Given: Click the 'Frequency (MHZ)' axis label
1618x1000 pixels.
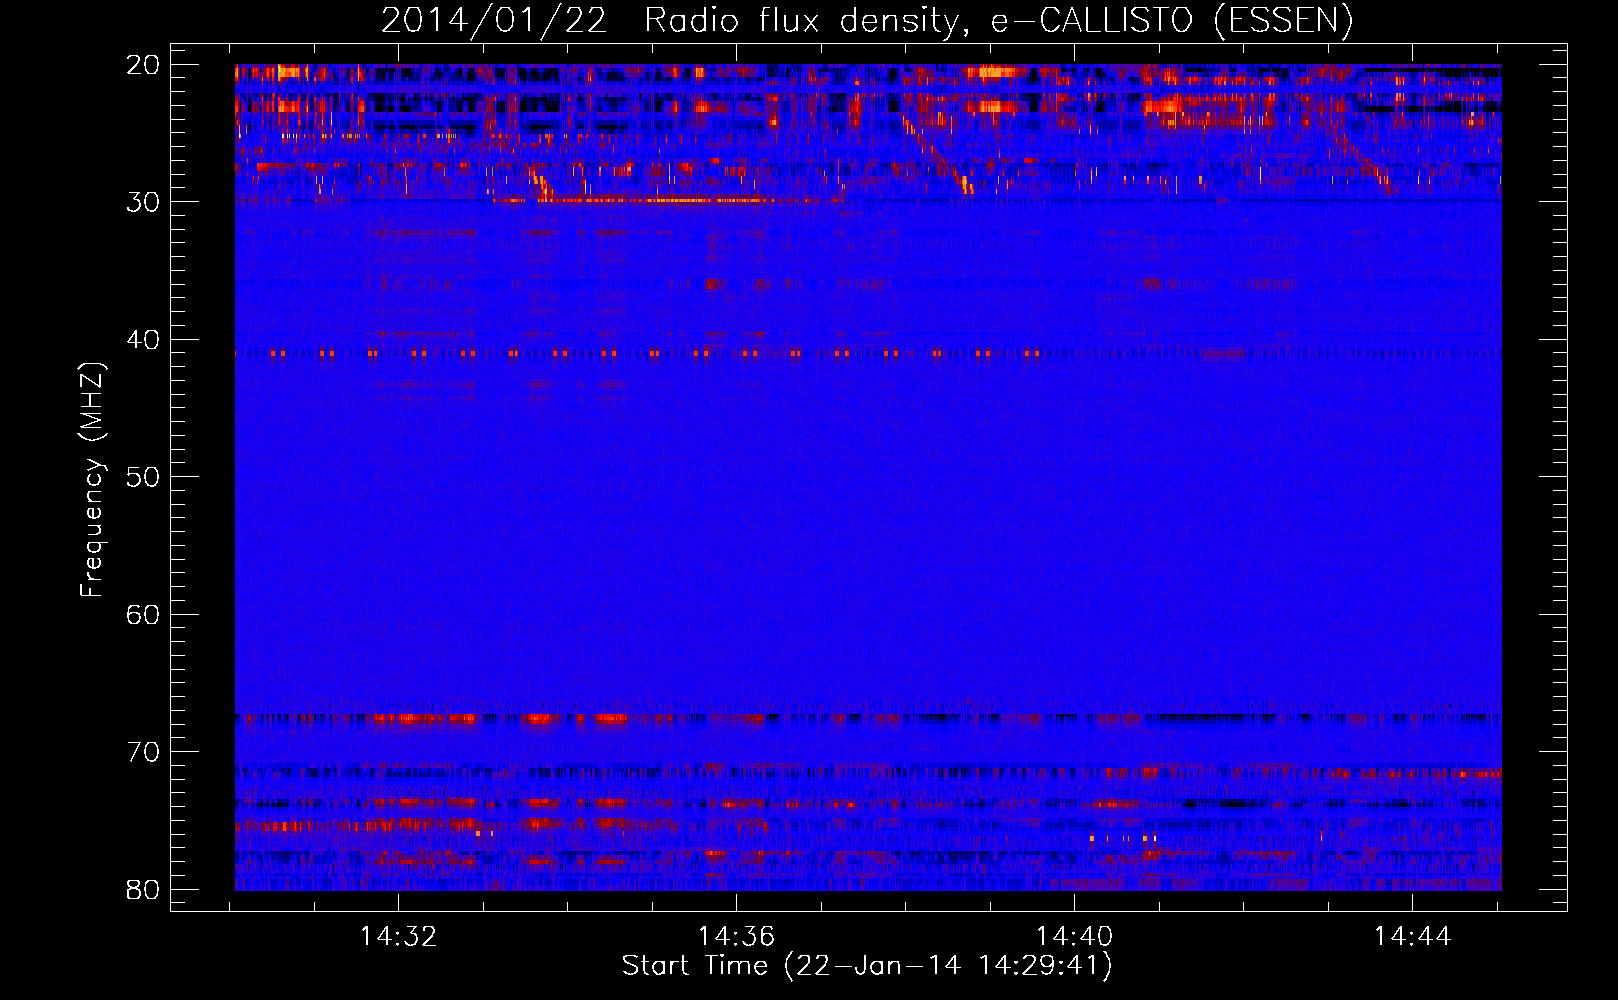Looking at the screenshot, I should (x=92, y=480).
